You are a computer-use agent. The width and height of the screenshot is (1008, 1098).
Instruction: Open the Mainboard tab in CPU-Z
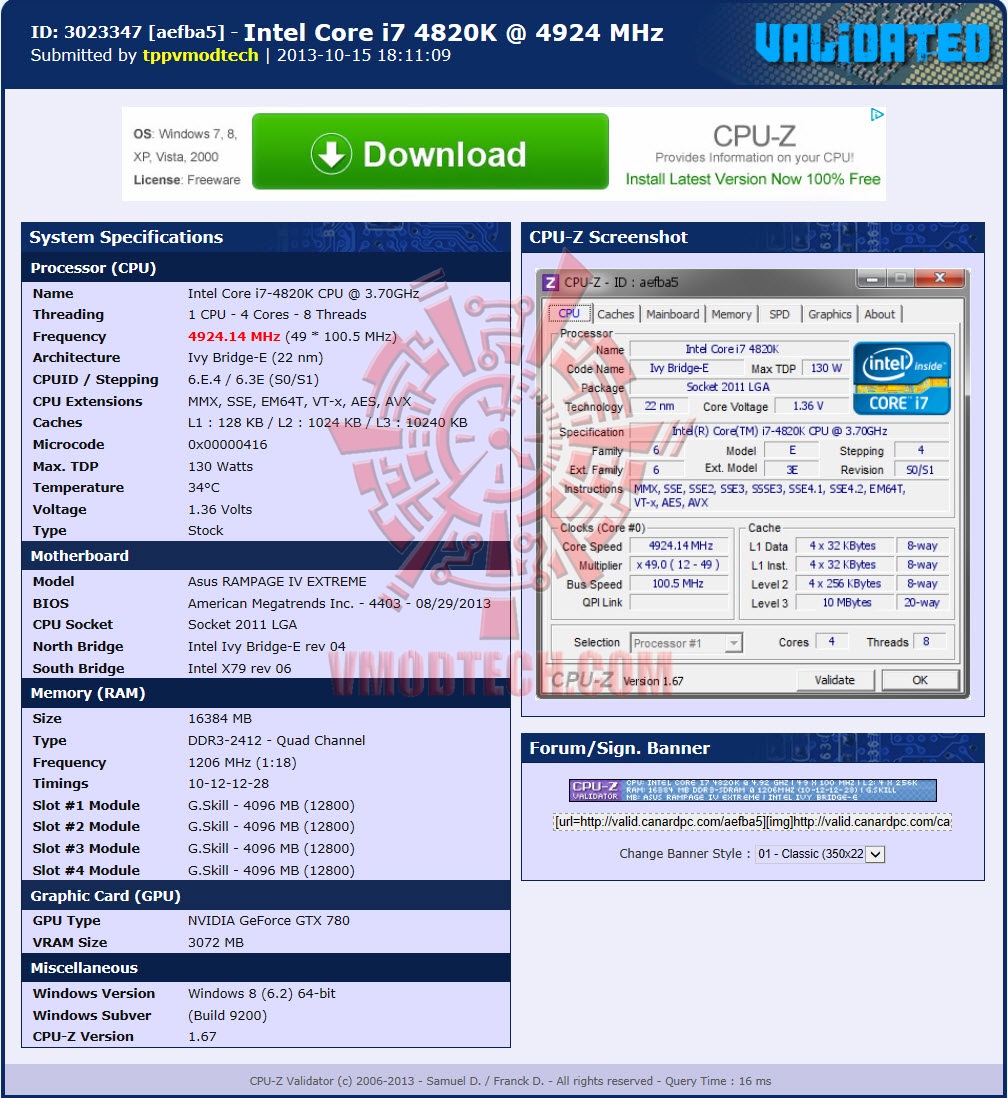[x=672, y=314]
